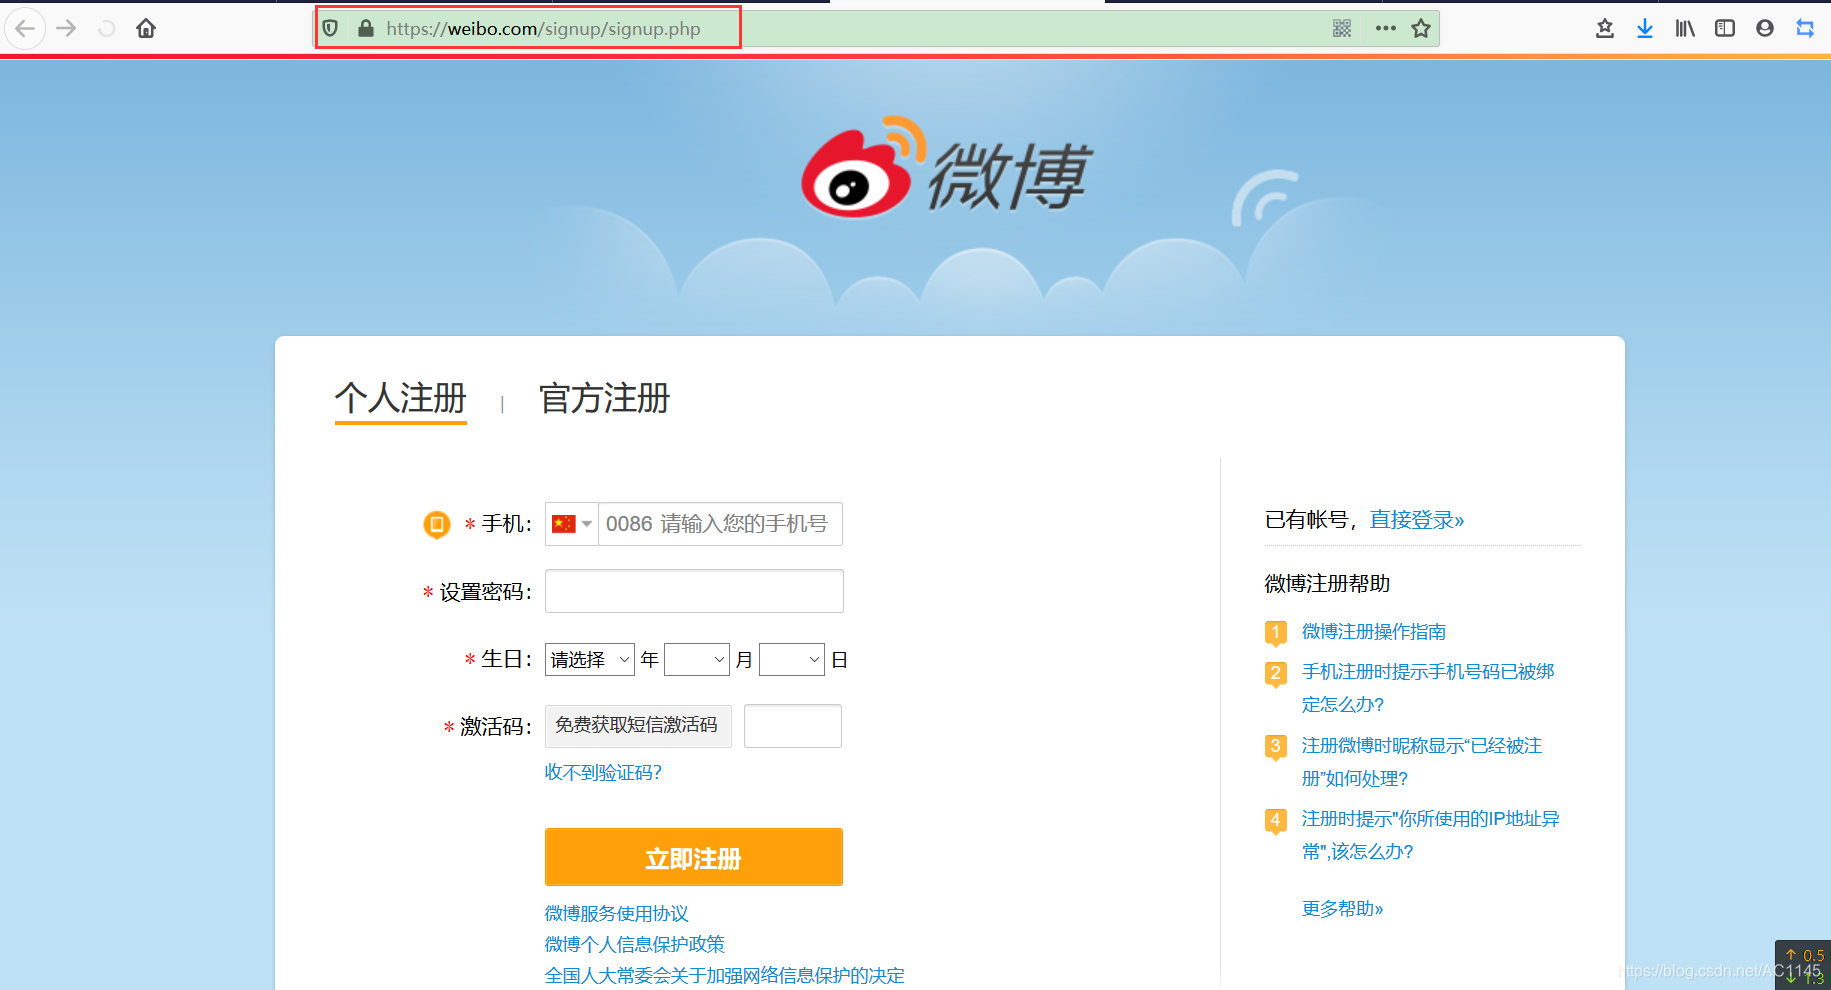Viewport: 1831px width, 990px height.
Task: Click help item number 3 badge
Action: tap(1275, 747)
